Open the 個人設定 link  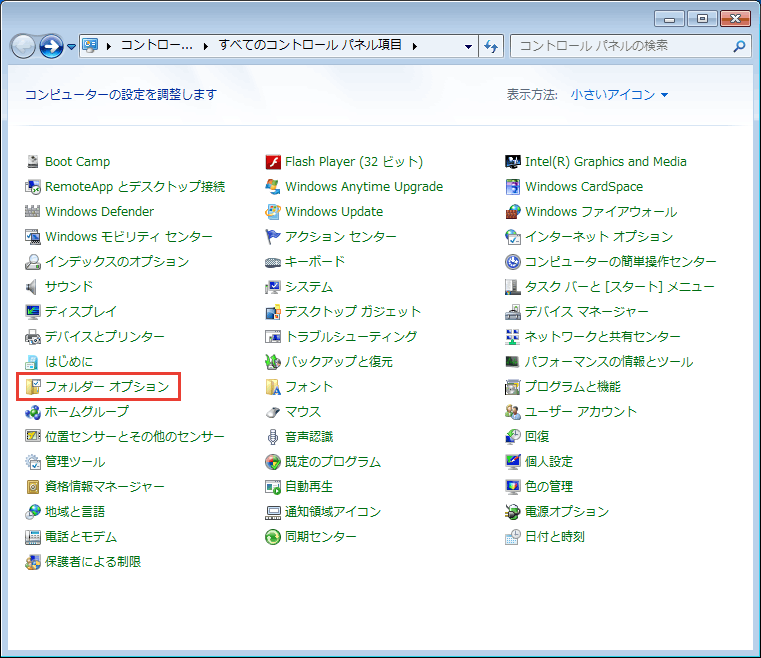coord(549,461)
